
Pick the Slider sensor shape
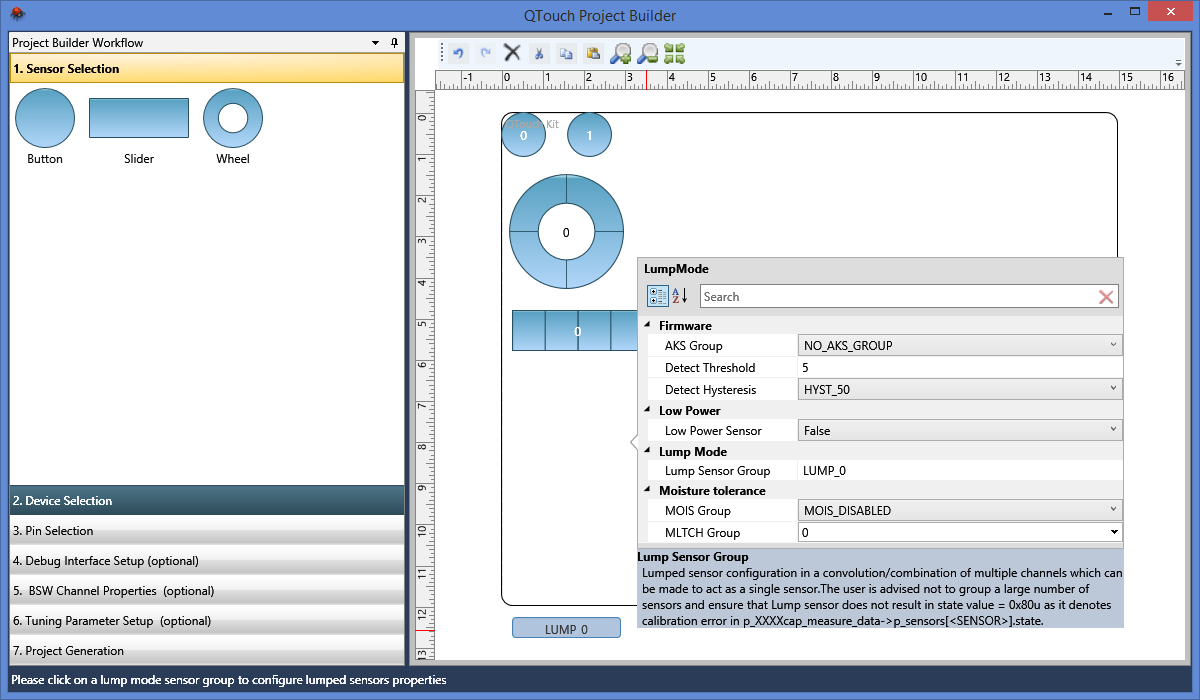(x=139, y=118)
